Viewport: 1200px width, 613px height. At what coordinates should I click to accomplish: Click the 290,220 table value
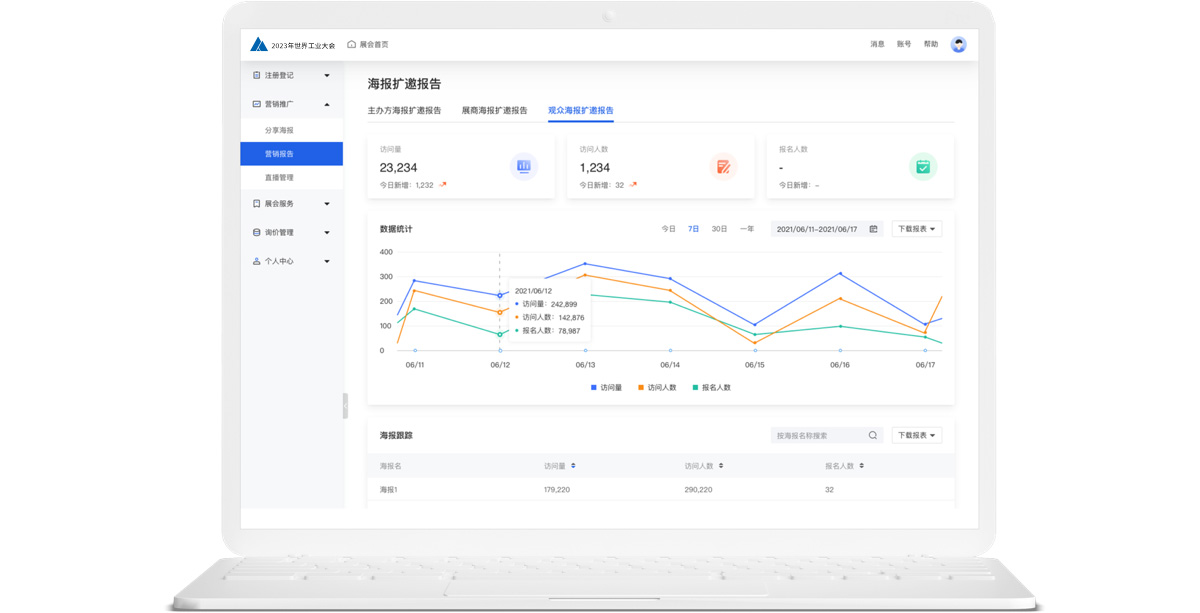tap(698, 490)
